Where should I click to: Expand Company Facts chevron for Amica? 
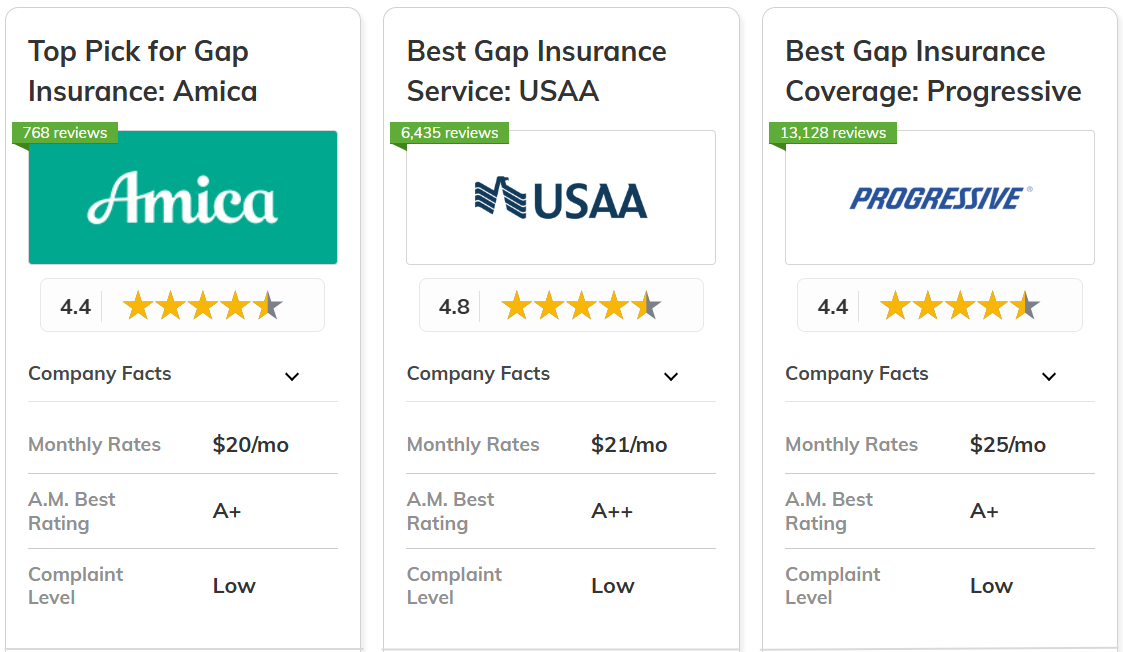tap(291, 376)
